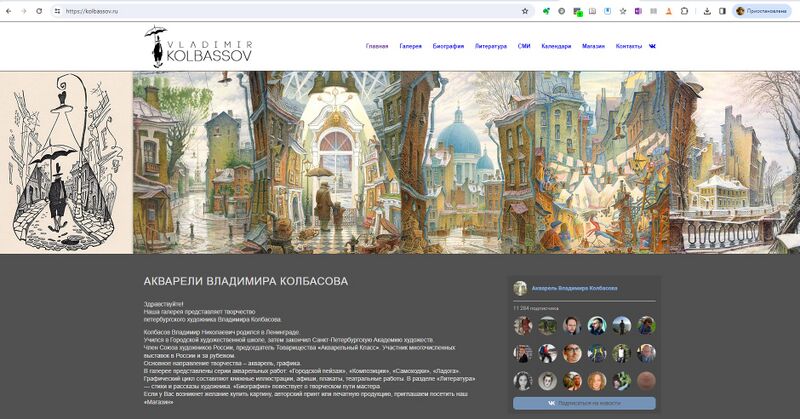
Task: Open the plain brown blank subscriber avatar
Action: tap(646, 381)
